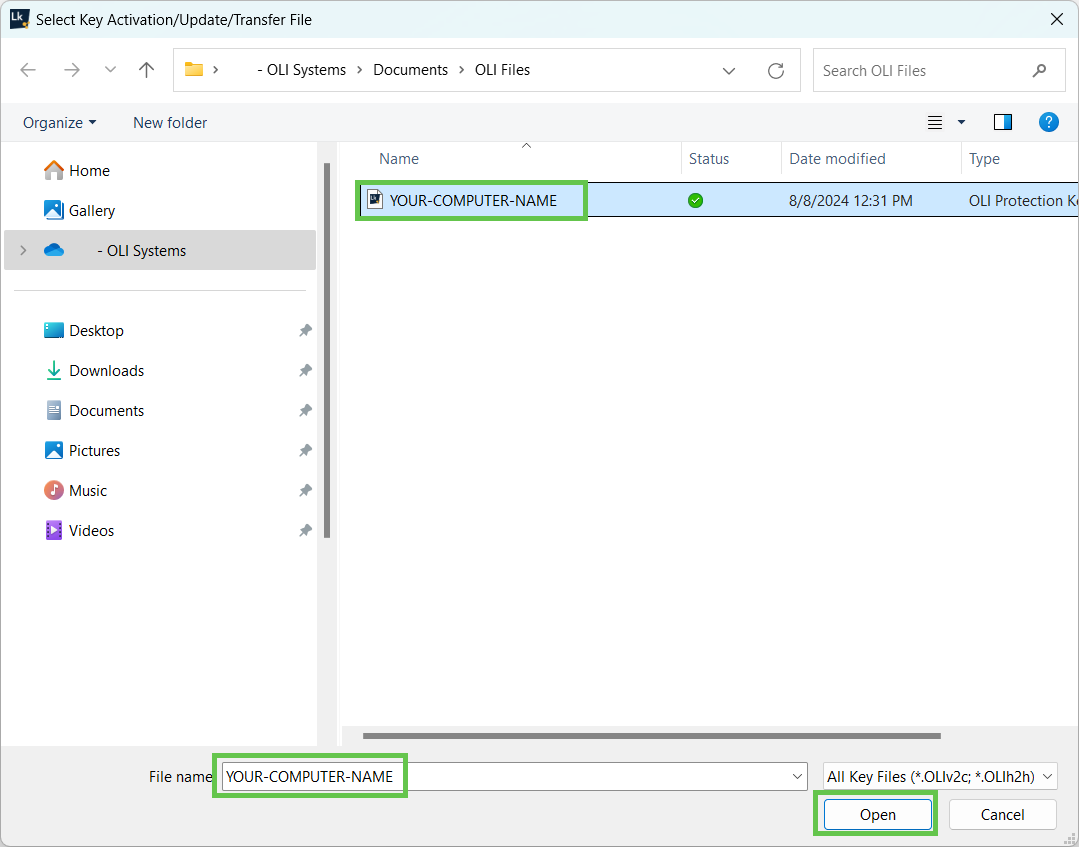This screenshot has width=1079, height=847.
Task: Click the file's OLI key icon
Action: pos(375,200)
